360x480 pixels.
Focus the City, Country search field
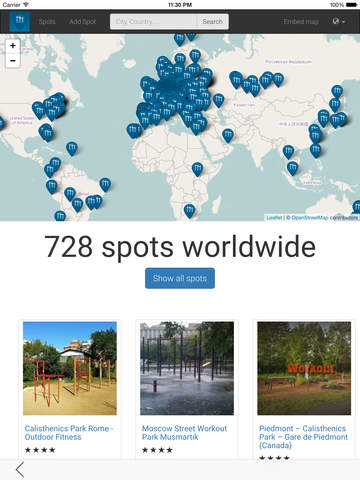click(x=154, y=21)
